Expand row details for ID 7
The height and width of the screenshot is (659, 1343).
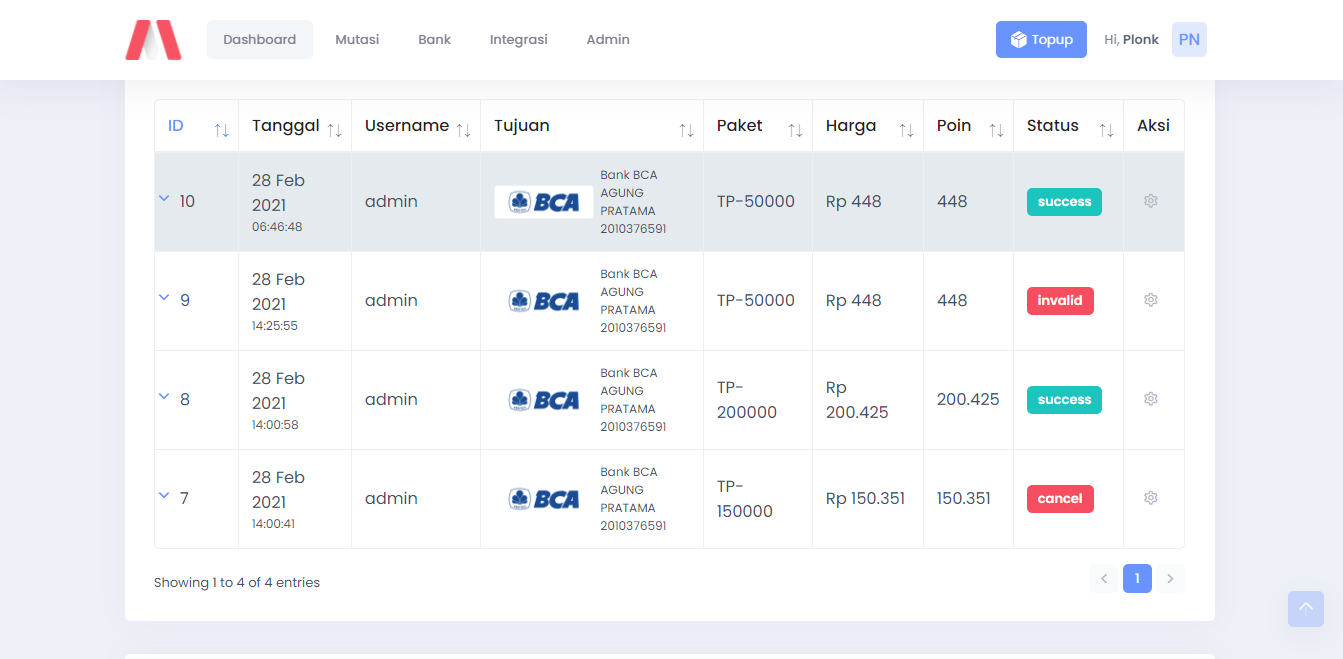(x=165, y=496)
